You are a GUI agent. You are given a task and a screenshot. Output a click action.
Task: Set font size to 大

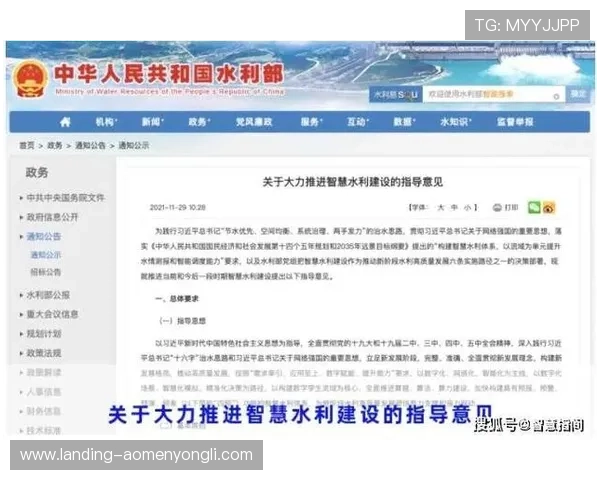point(441,207)
